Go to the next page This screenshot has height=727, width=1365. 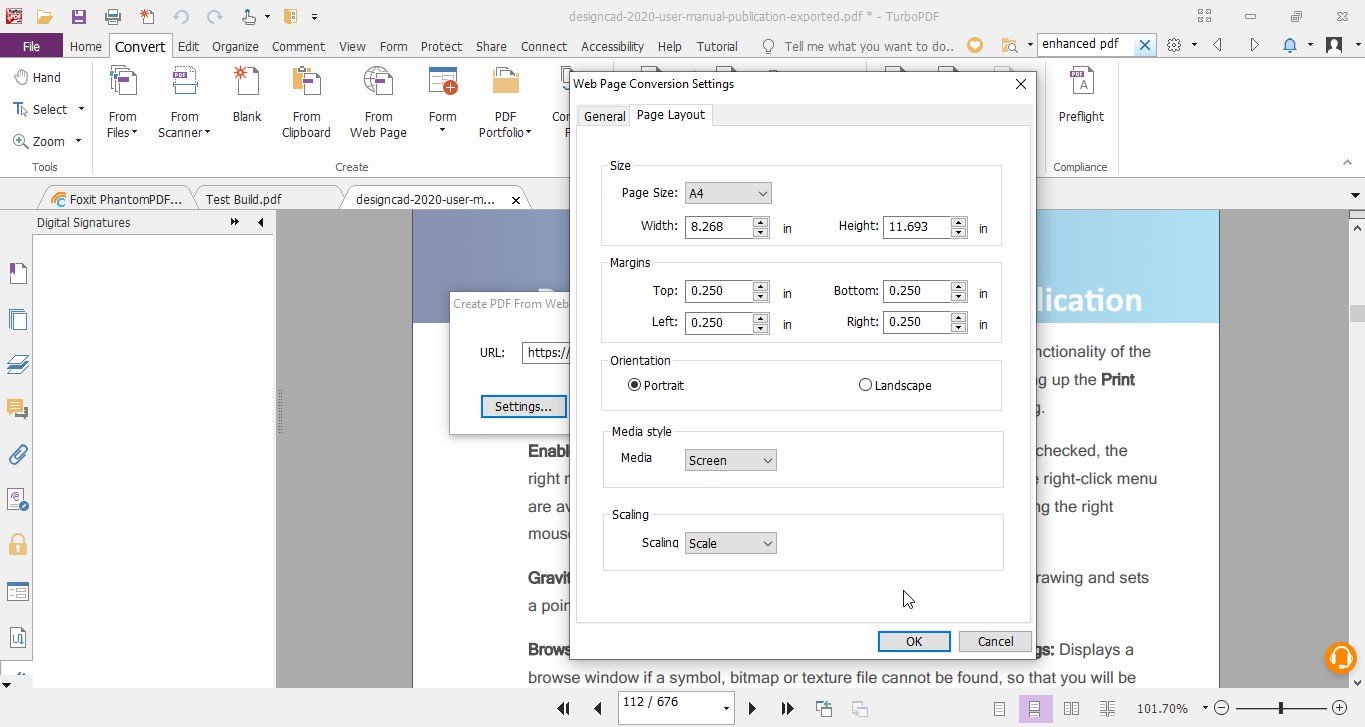pos(752,708)
